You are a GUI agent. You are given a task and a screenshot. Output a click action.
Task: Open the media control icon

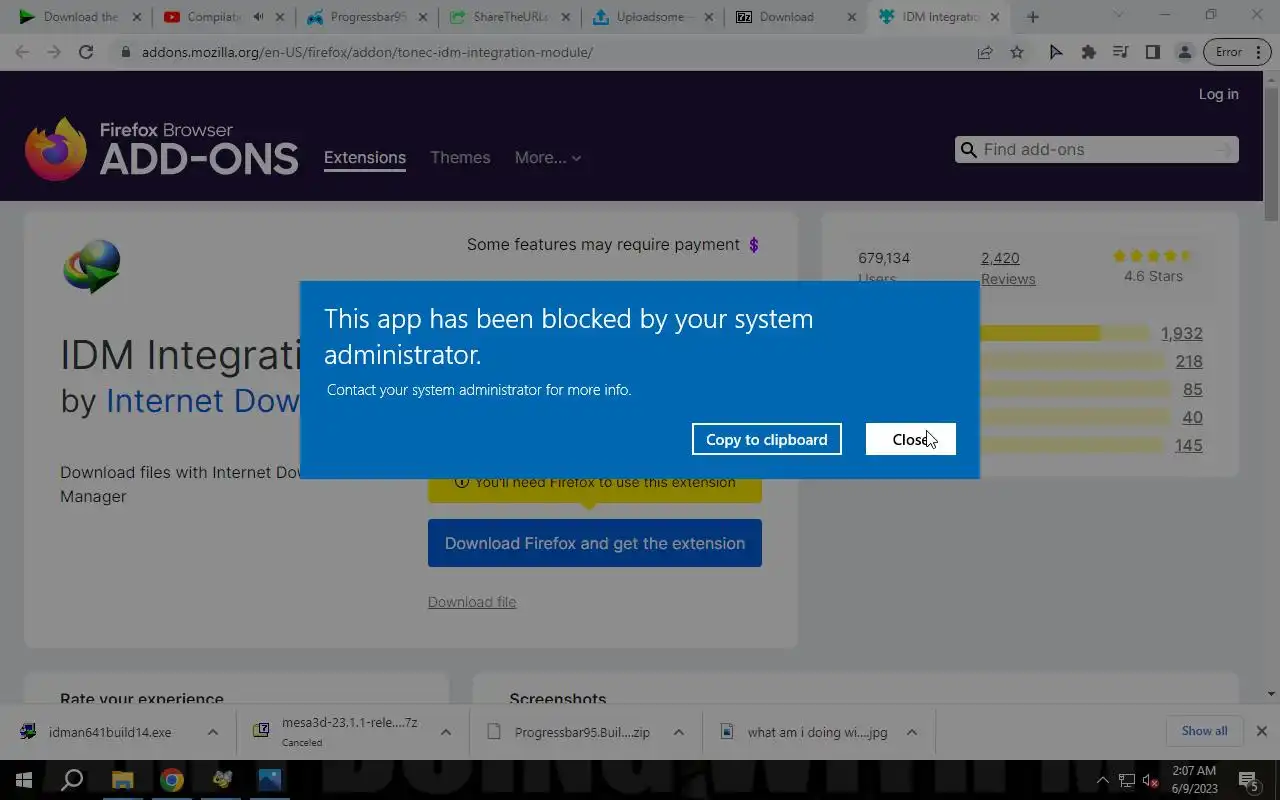[x=1120, y=52]
